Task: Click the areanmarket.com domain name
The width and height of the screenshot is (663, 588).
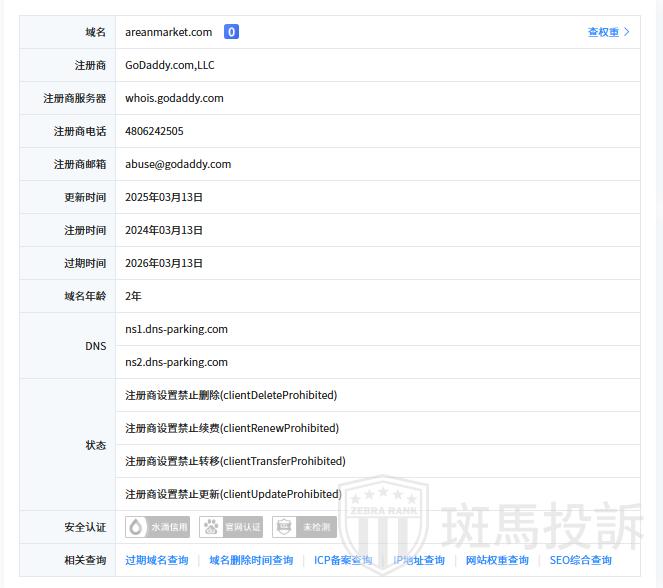Action: pos(168,32)
